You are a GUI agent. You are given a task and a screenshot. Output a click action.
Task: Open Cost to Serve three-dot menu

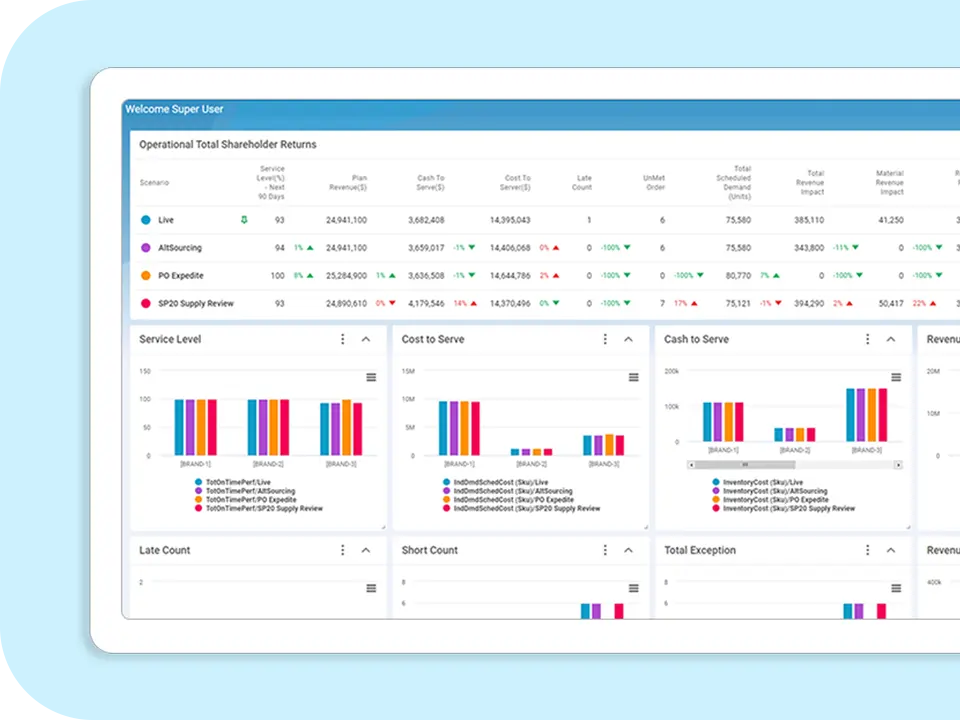click(605, 340)
